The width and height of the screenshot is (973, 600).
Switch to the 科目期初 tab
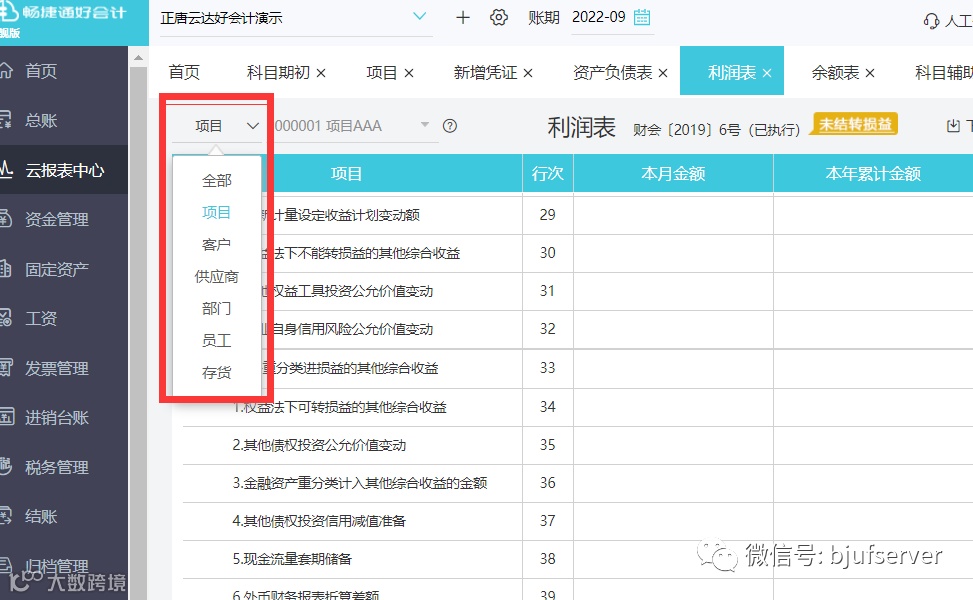[x=278, y=73]
